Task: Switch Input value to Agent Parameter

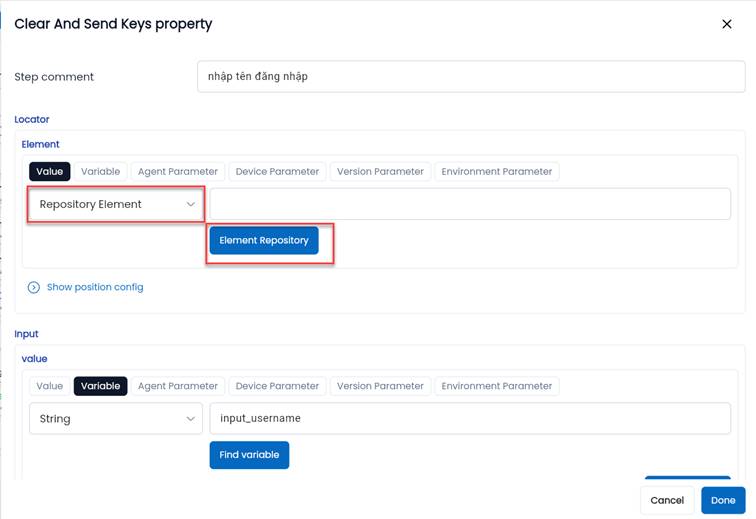Action: click(178, 386)
